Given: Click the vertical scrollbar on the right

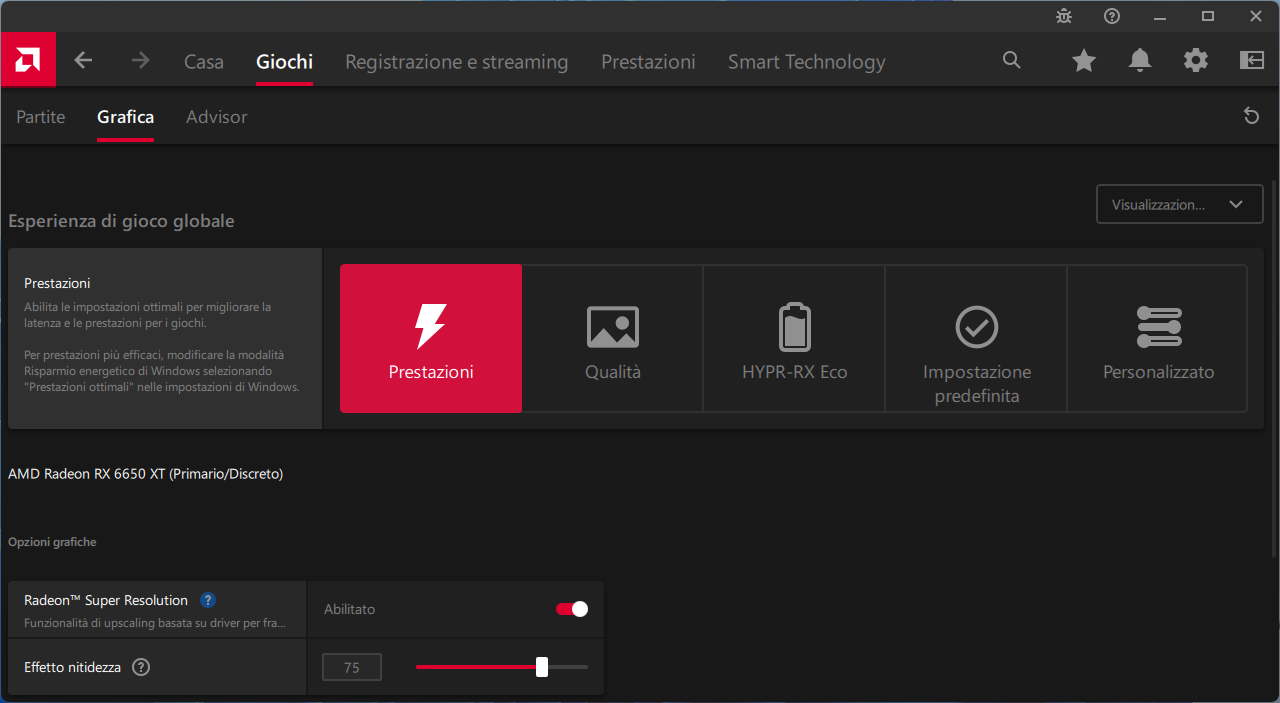Looking at the screenshot, I should tap(1273, 370).
